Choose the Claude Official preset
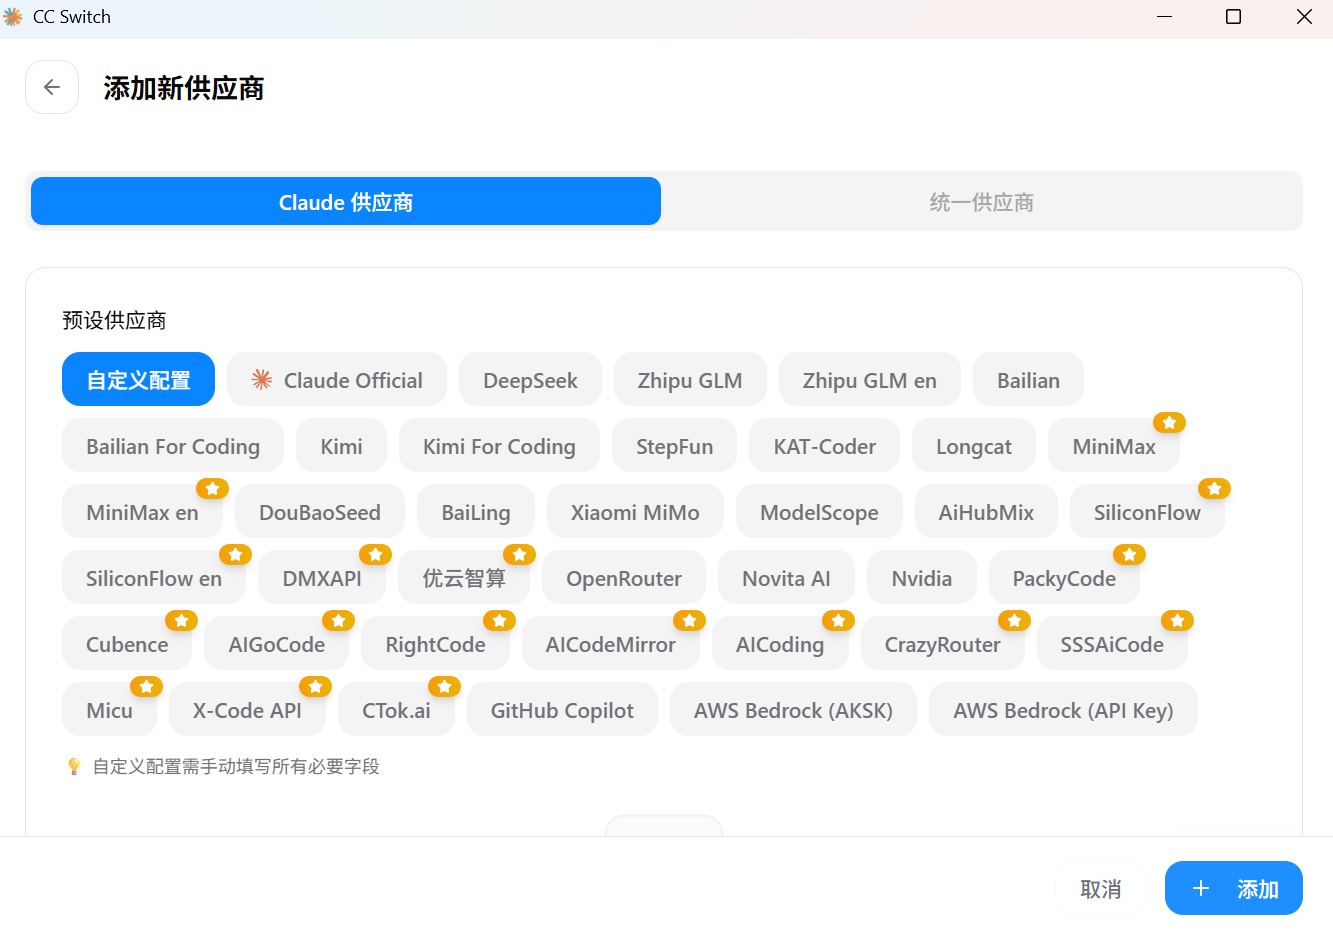The width and height of the screenshot is (1333, 933). point(337,379)
